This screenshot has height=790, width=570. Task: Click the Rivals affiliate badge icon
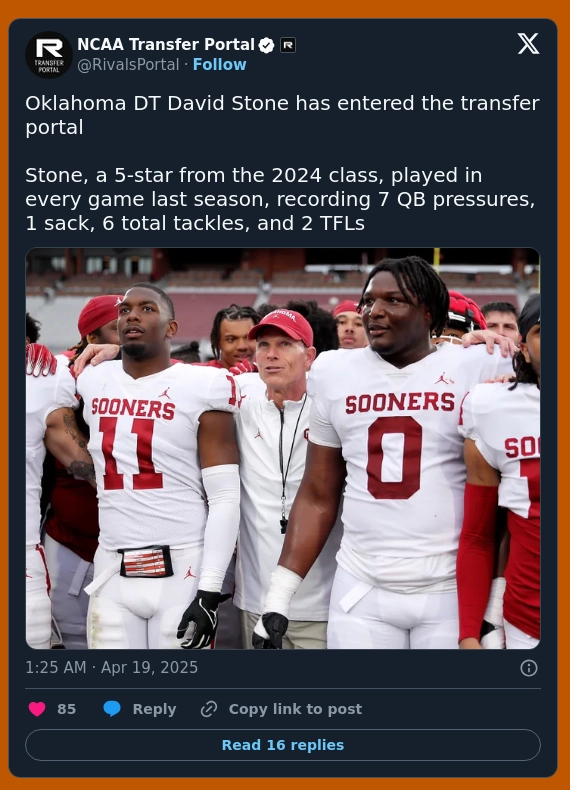(x=288, y=45)
